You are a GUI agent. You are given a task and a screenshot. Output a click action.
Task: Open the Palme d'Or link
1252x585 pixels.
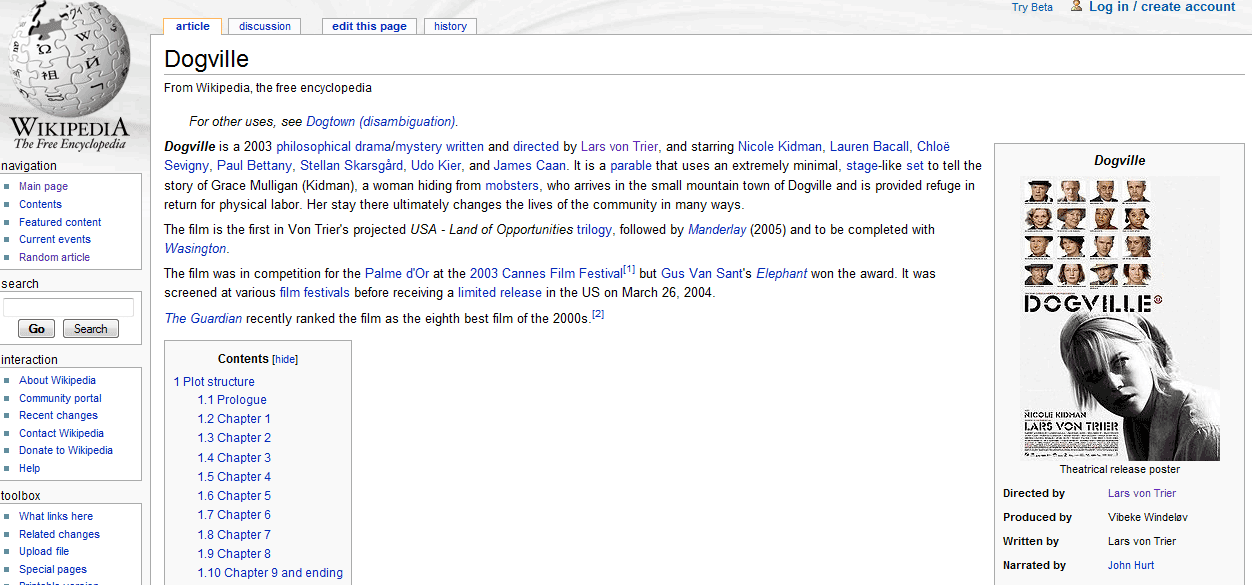397,273
